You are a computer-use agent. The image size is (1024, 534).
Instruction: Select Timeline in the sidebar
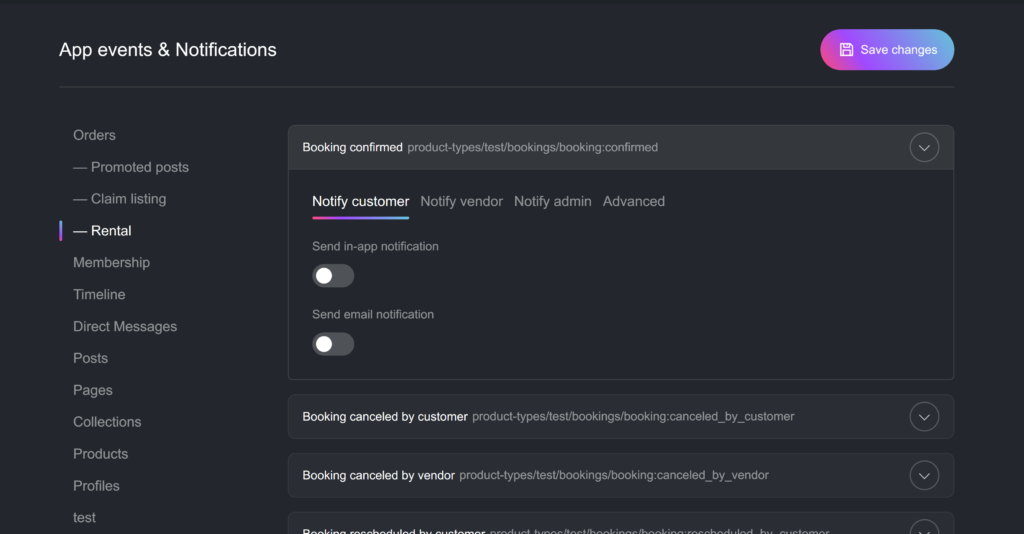click(99, 294)
